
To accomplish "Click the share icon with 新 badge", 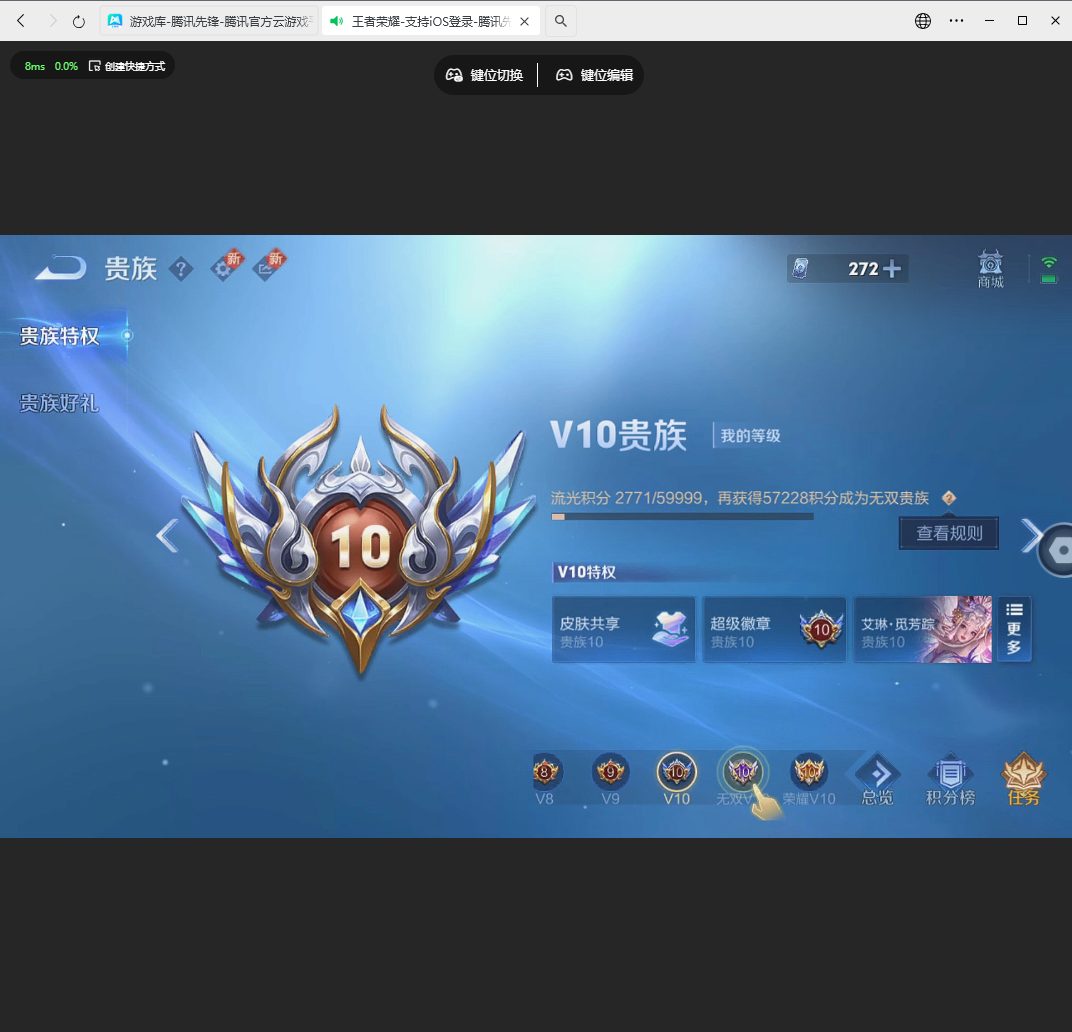I will pyautogui.click(x=267, y=268).
